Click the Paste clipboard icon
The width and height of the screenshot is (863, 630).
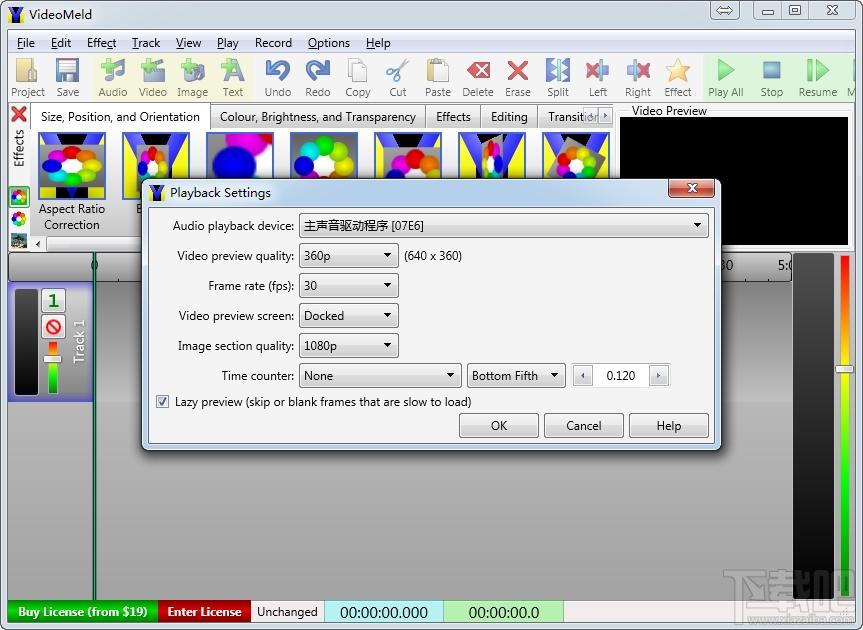[438, 77]
